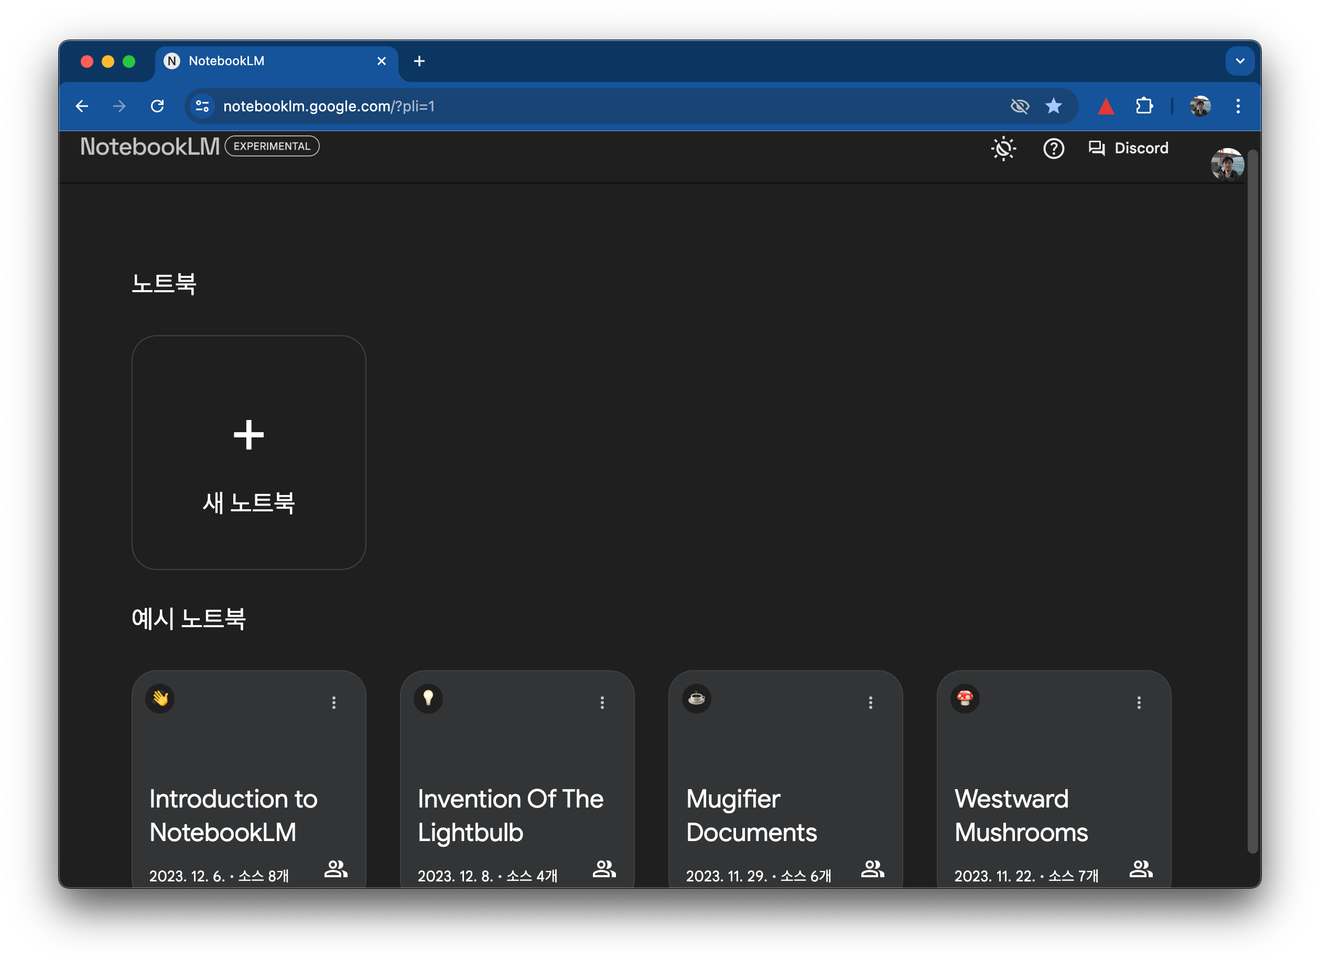
Task: Open Introduction to NotebookLM notebook
Action: (249, 778)
